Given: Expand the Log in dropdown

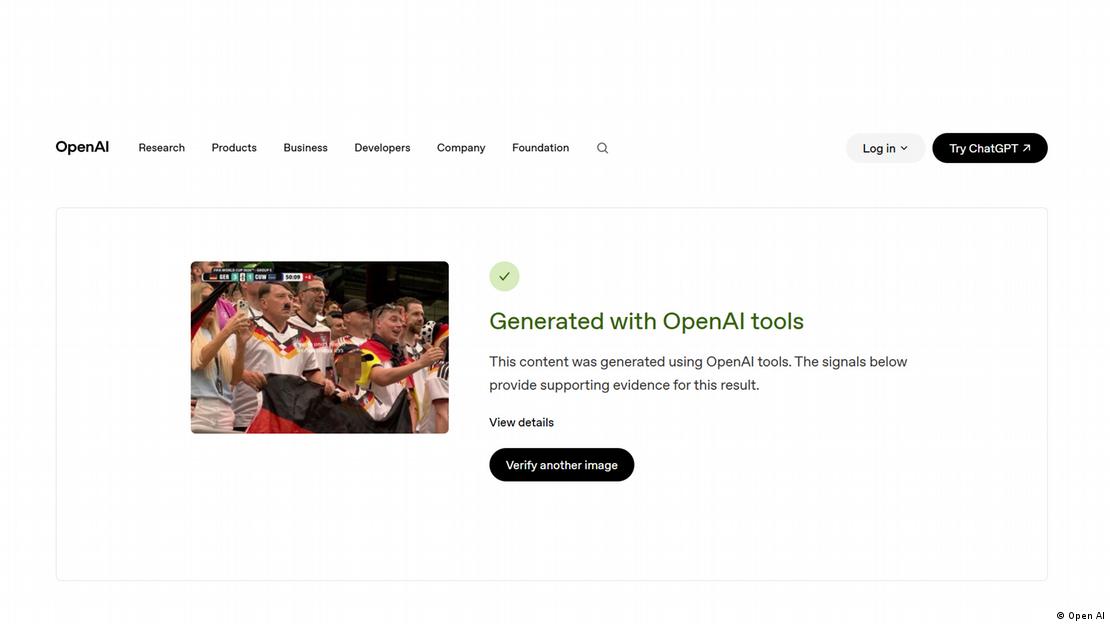Looking at the screenshot, I should (885, 148).
